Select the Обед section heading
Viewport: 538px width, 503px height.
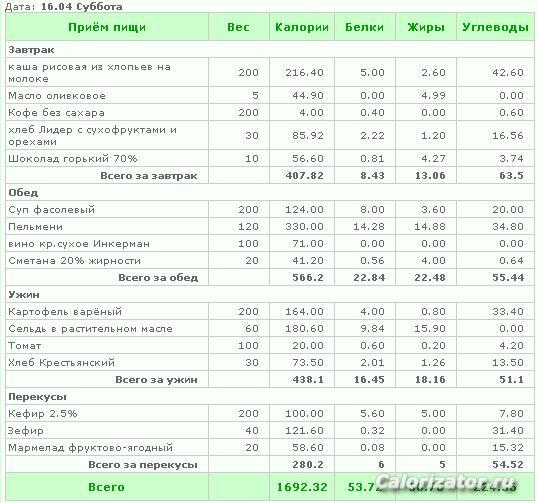[23, 192]
